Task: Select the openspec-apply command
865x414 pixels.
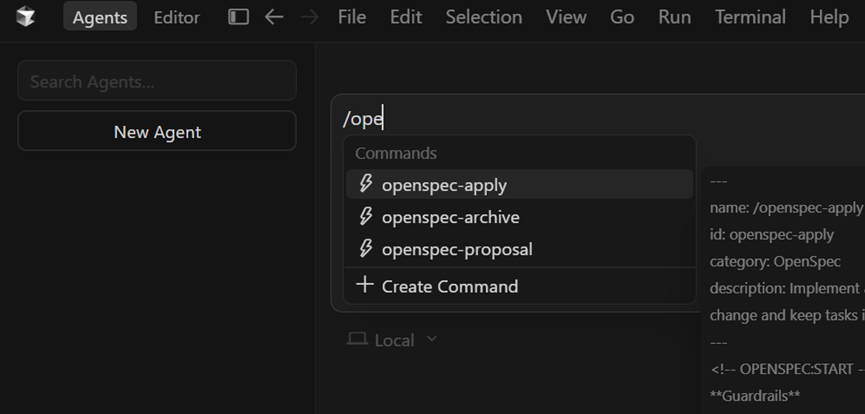Action: pyautogui.click(x=444, y=185)
